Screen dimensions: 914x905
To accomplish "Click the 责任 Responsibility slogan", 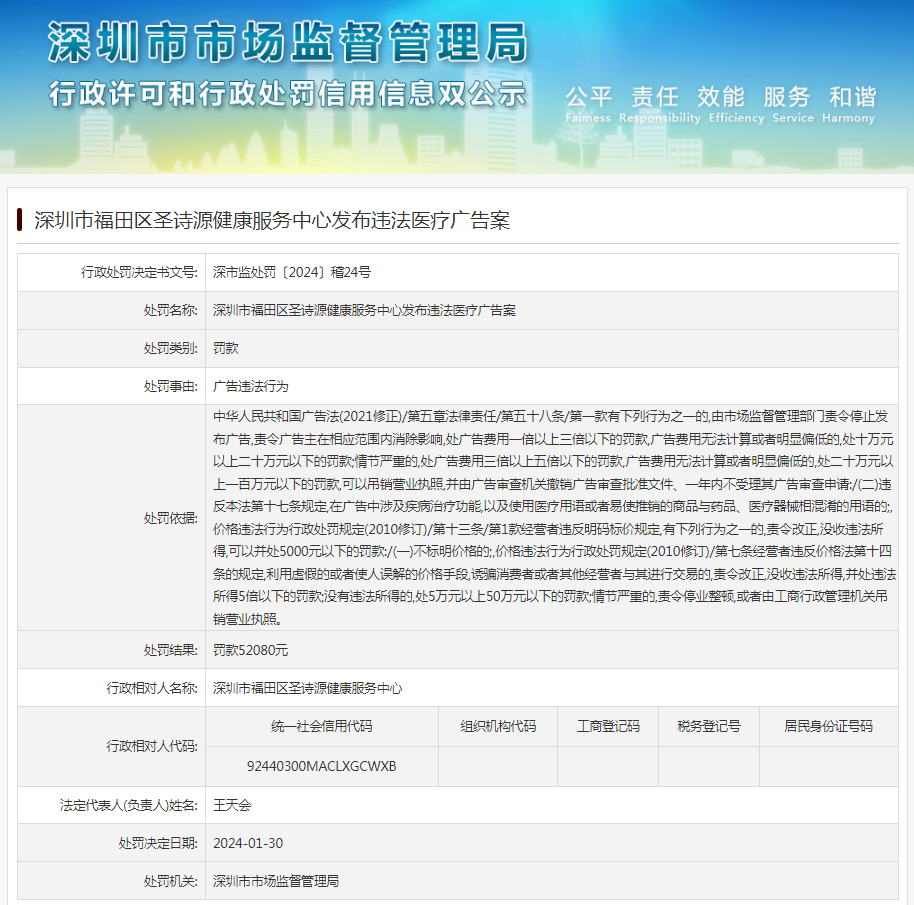I will tap(659, 104).
